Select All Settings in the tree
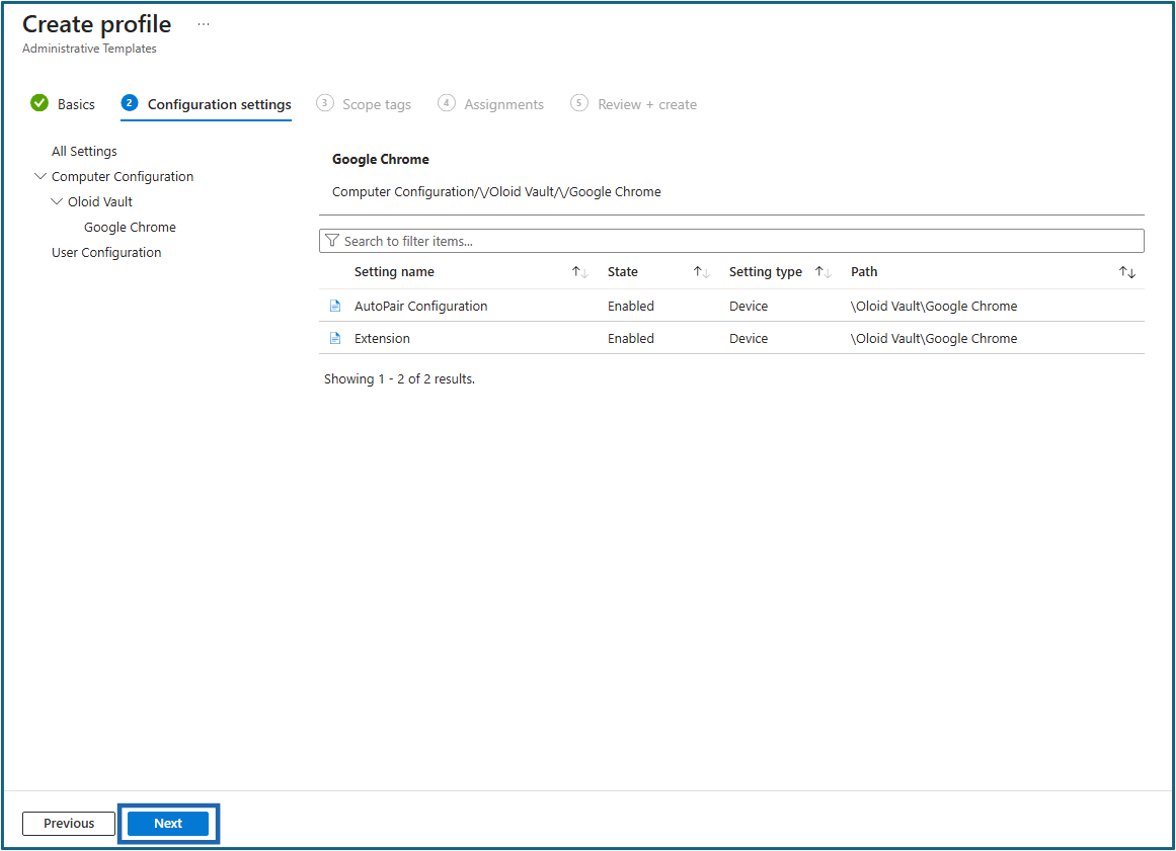Image resolution: width=1176 pixels, height=851 pixels. [84, 151]
